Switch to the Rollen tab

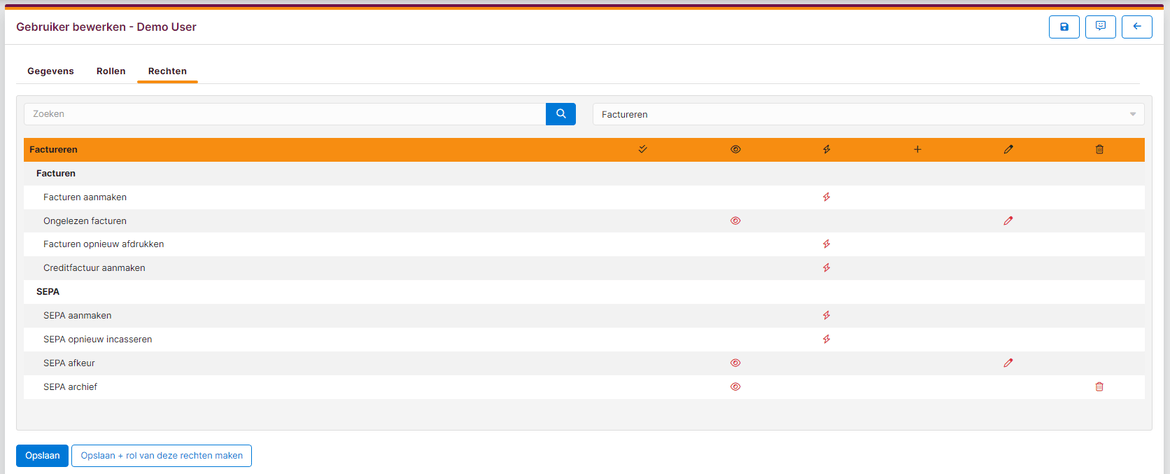[x=111, y=72]
